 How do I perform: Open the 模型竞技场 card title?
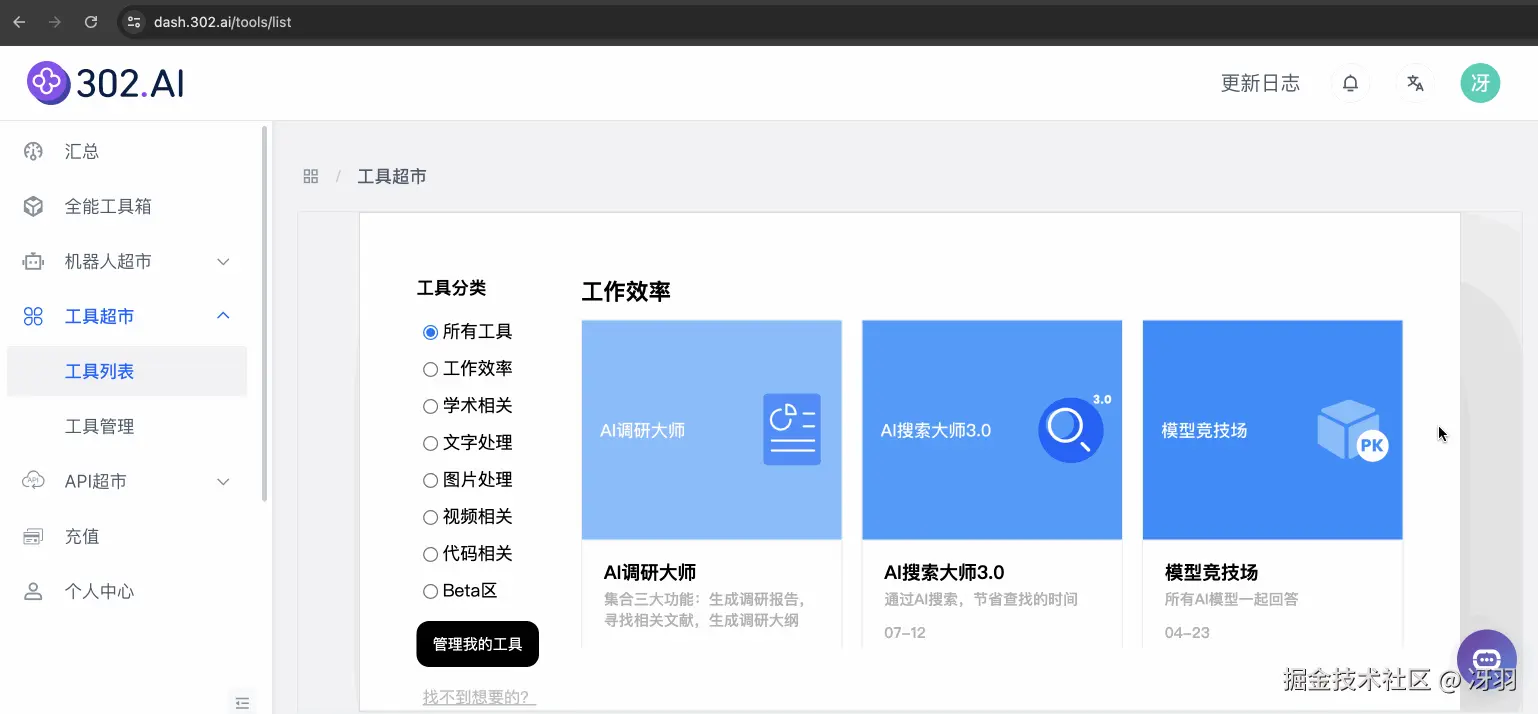(x=1211, y=573)
